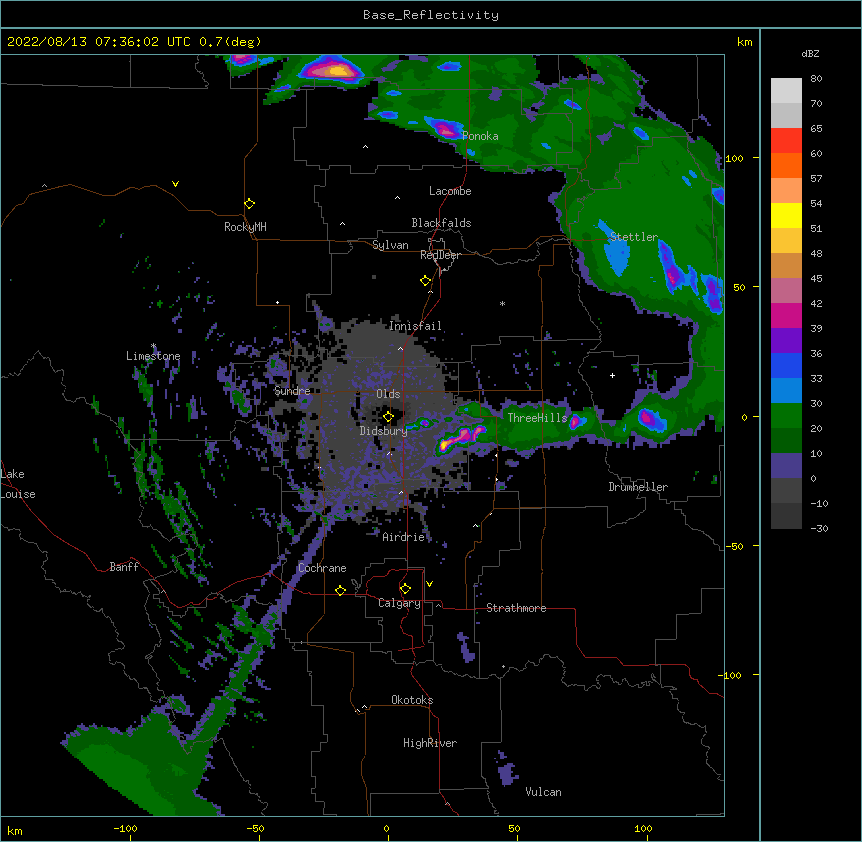Click the Strathmore label
Image resolution: width=862 pixels, height=842 pixels.
(x=516, y=608)
